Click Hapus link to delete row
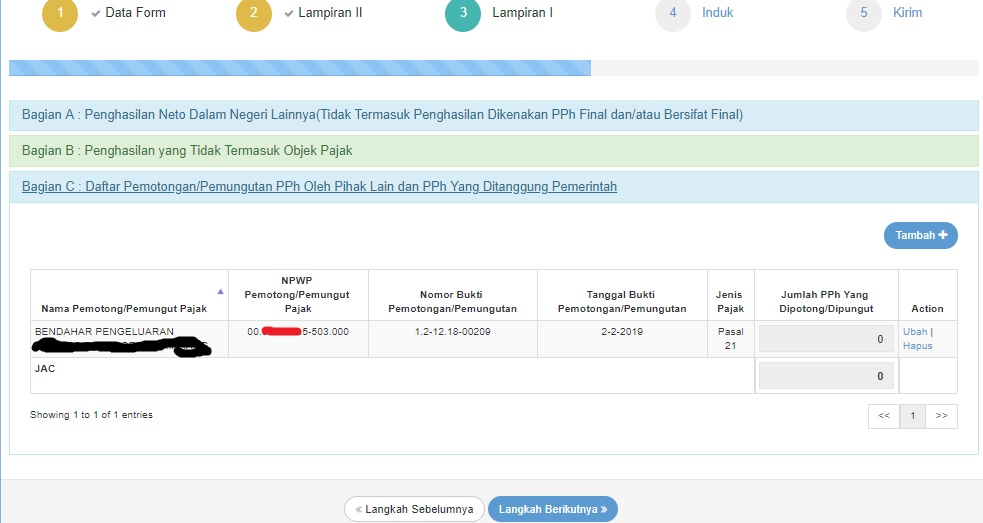Screen dimensions: 983x523 [917, 346]
